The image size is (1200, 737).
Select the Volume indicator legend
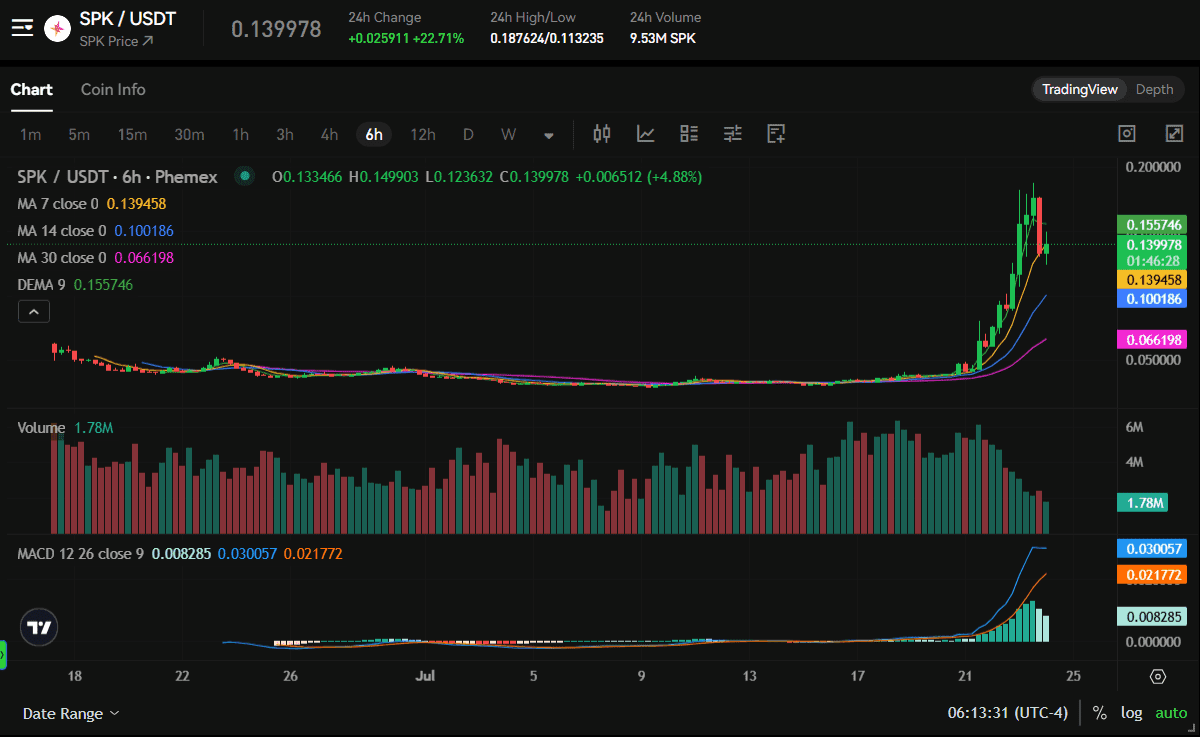66,428
